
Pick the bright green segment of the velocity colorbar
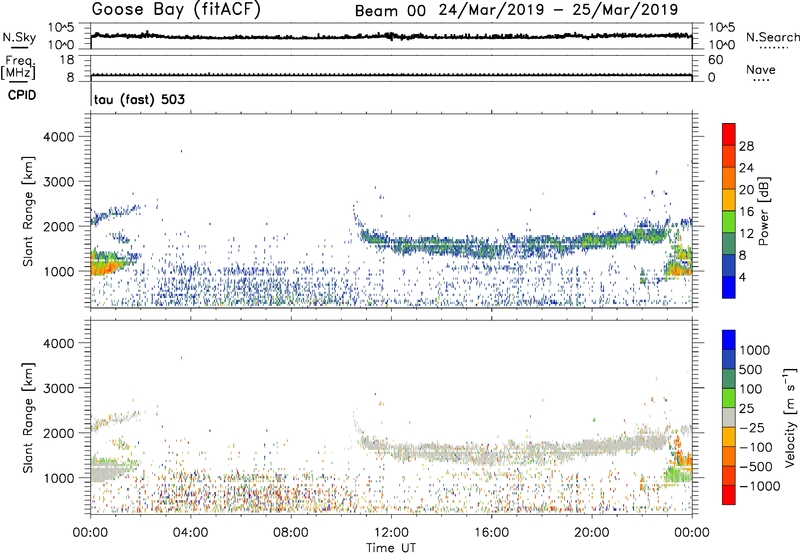coord(729,398)
